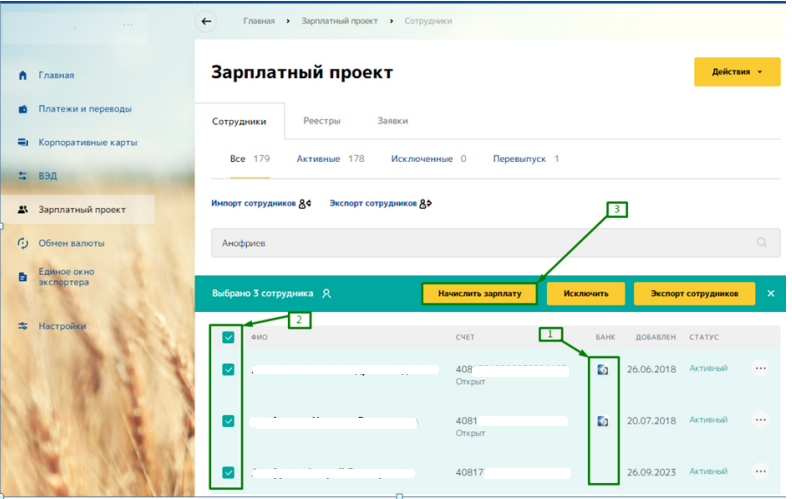Open three-dots menu for 26.09.2023 row

[761, 472]
